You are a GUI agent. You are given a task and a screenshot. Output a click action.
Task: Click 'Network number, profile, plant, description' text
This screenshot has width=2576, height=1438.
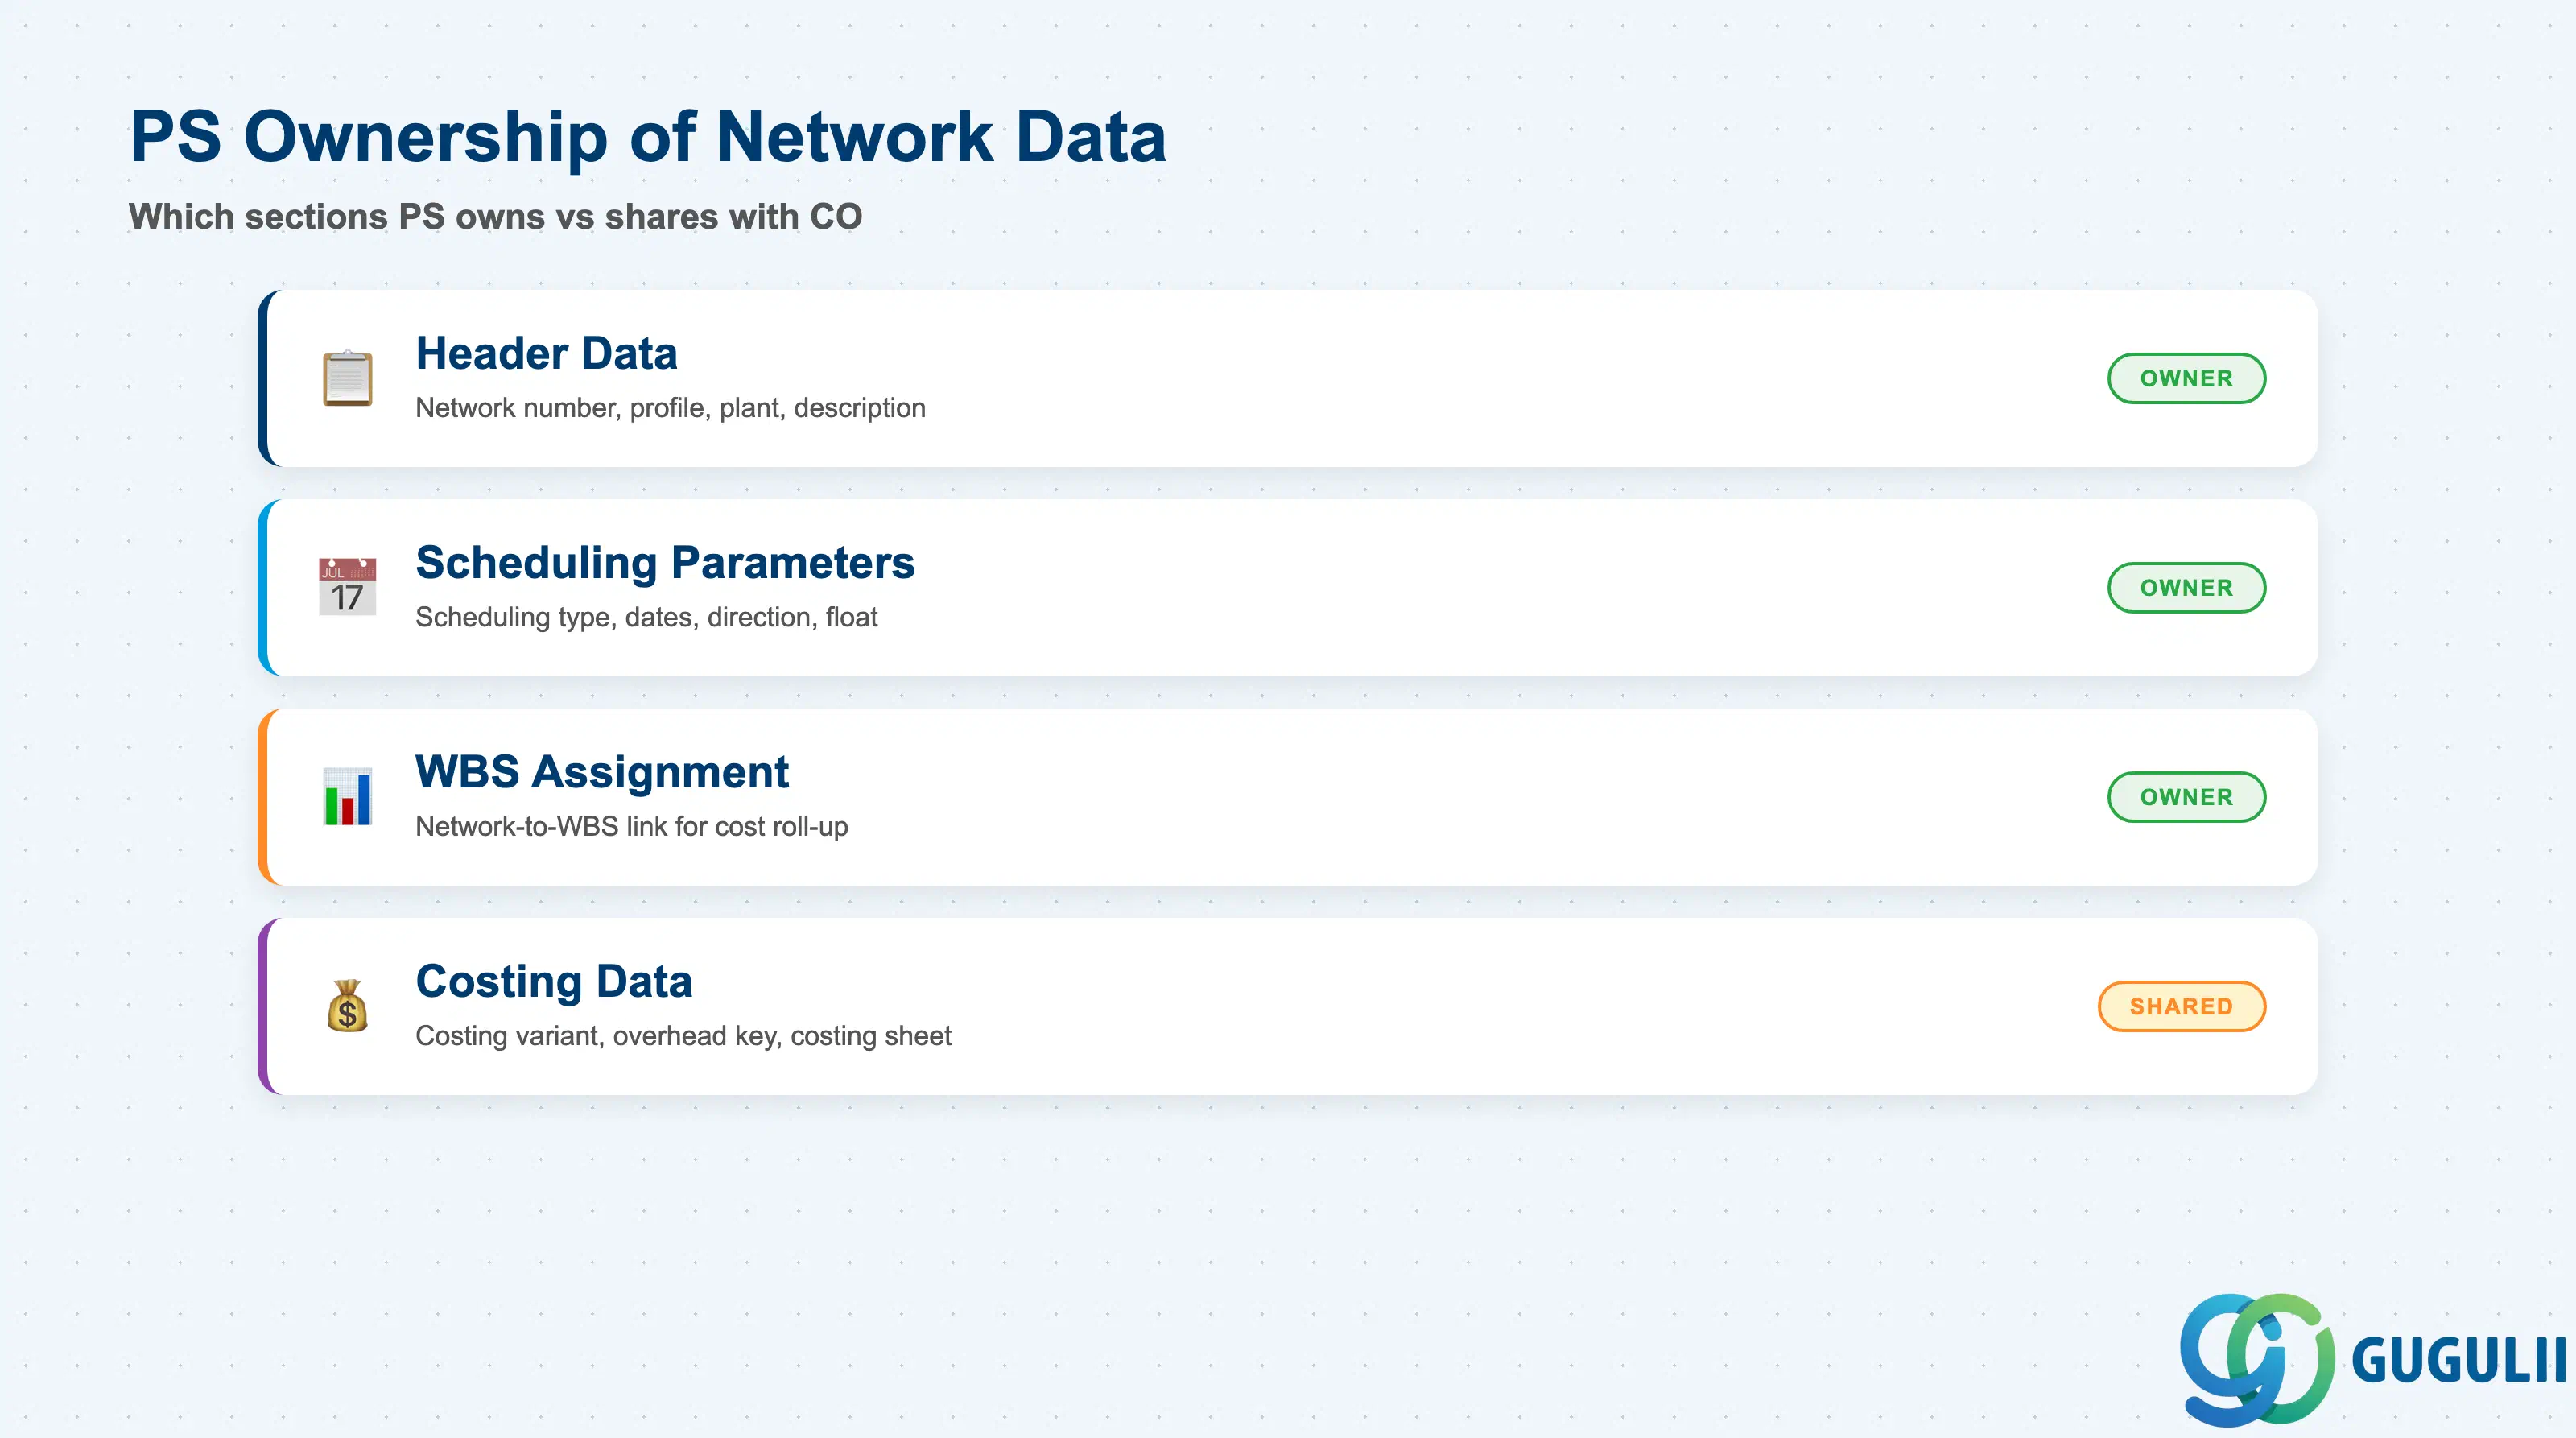(x=670, y=408)
